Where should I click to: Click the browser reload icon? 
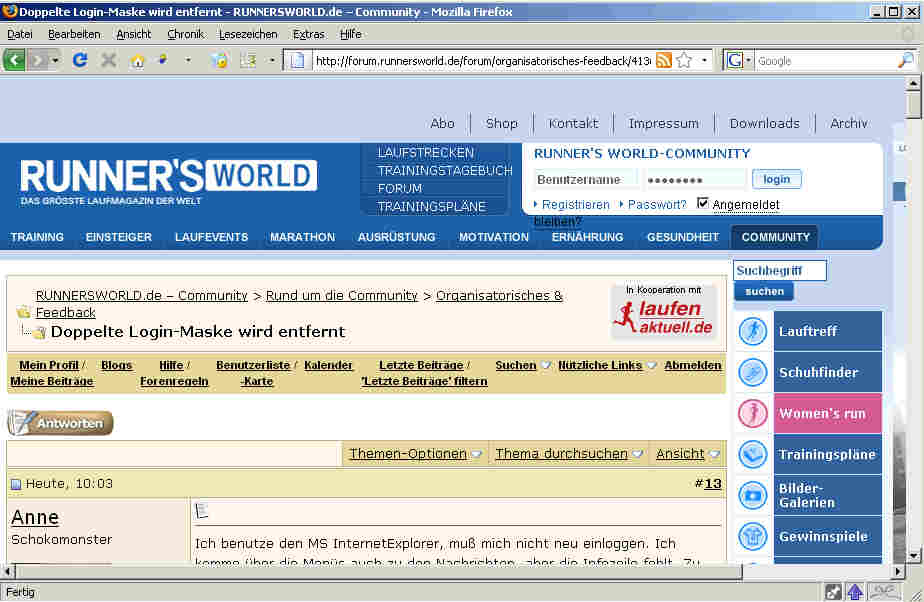80,60
